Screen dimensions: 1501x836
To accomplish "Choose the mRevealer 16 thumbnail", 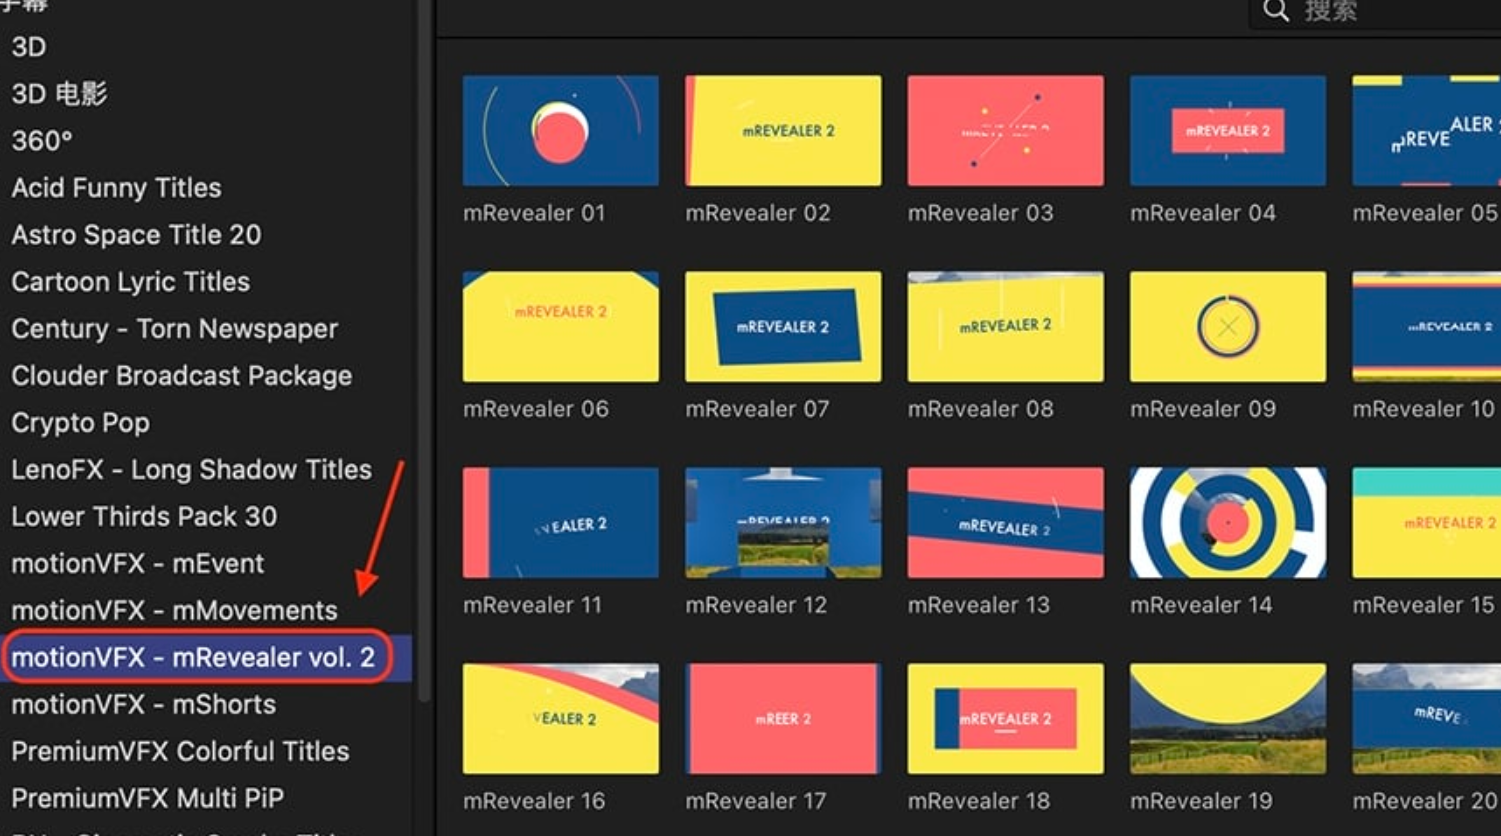I will click(561, 719).
